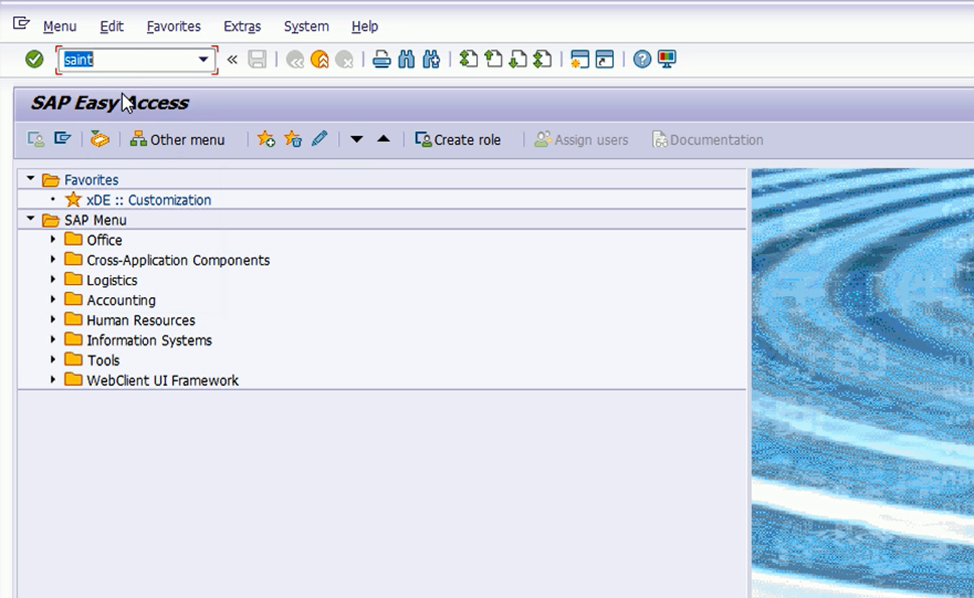Select the xDE :: Customization favorite
974x598 pixels.
(x=148, y=200)
